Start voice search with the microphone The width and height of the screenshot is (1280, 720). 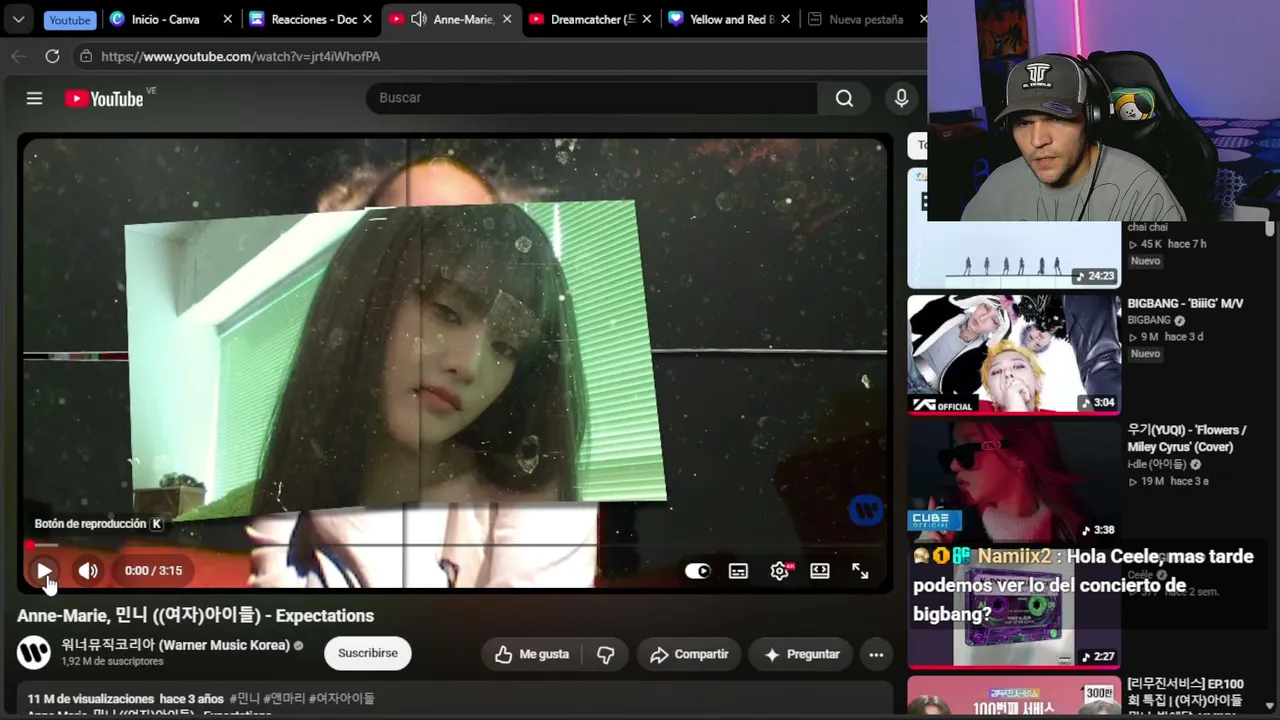pos(901,98)
